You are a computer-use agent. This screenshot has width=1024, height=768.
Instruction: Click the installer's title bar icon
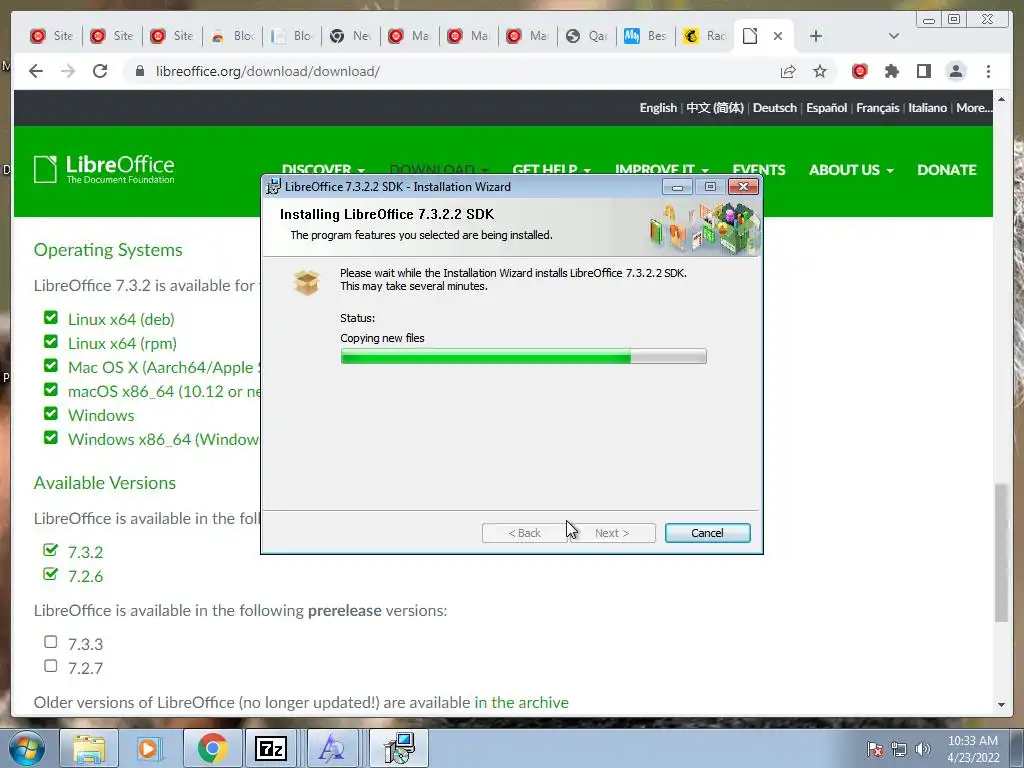click(274, 187)
